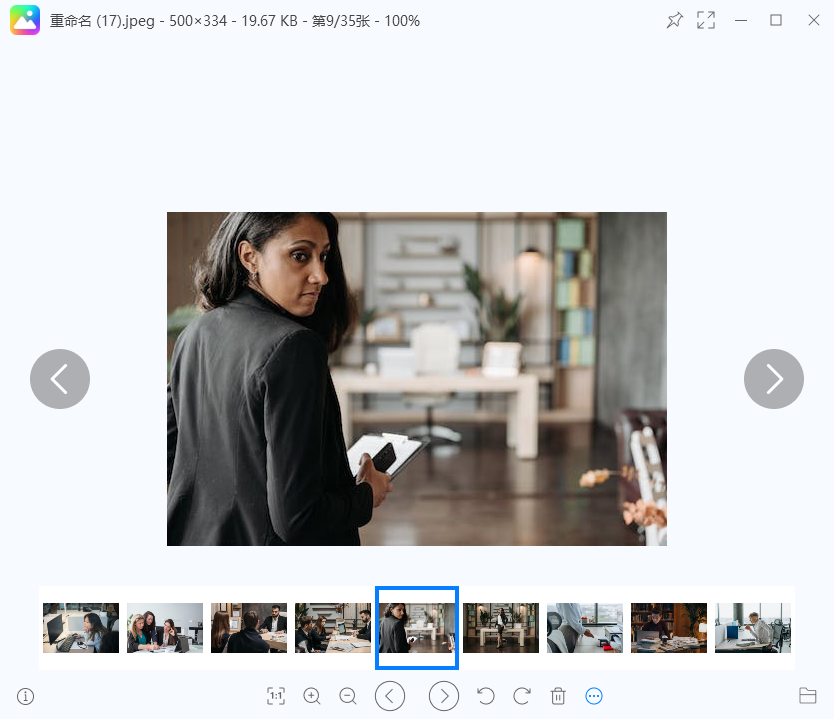Zoom out with the magnifier minus icon
This screenshot has width=834, height=719.
pos(348,696)
